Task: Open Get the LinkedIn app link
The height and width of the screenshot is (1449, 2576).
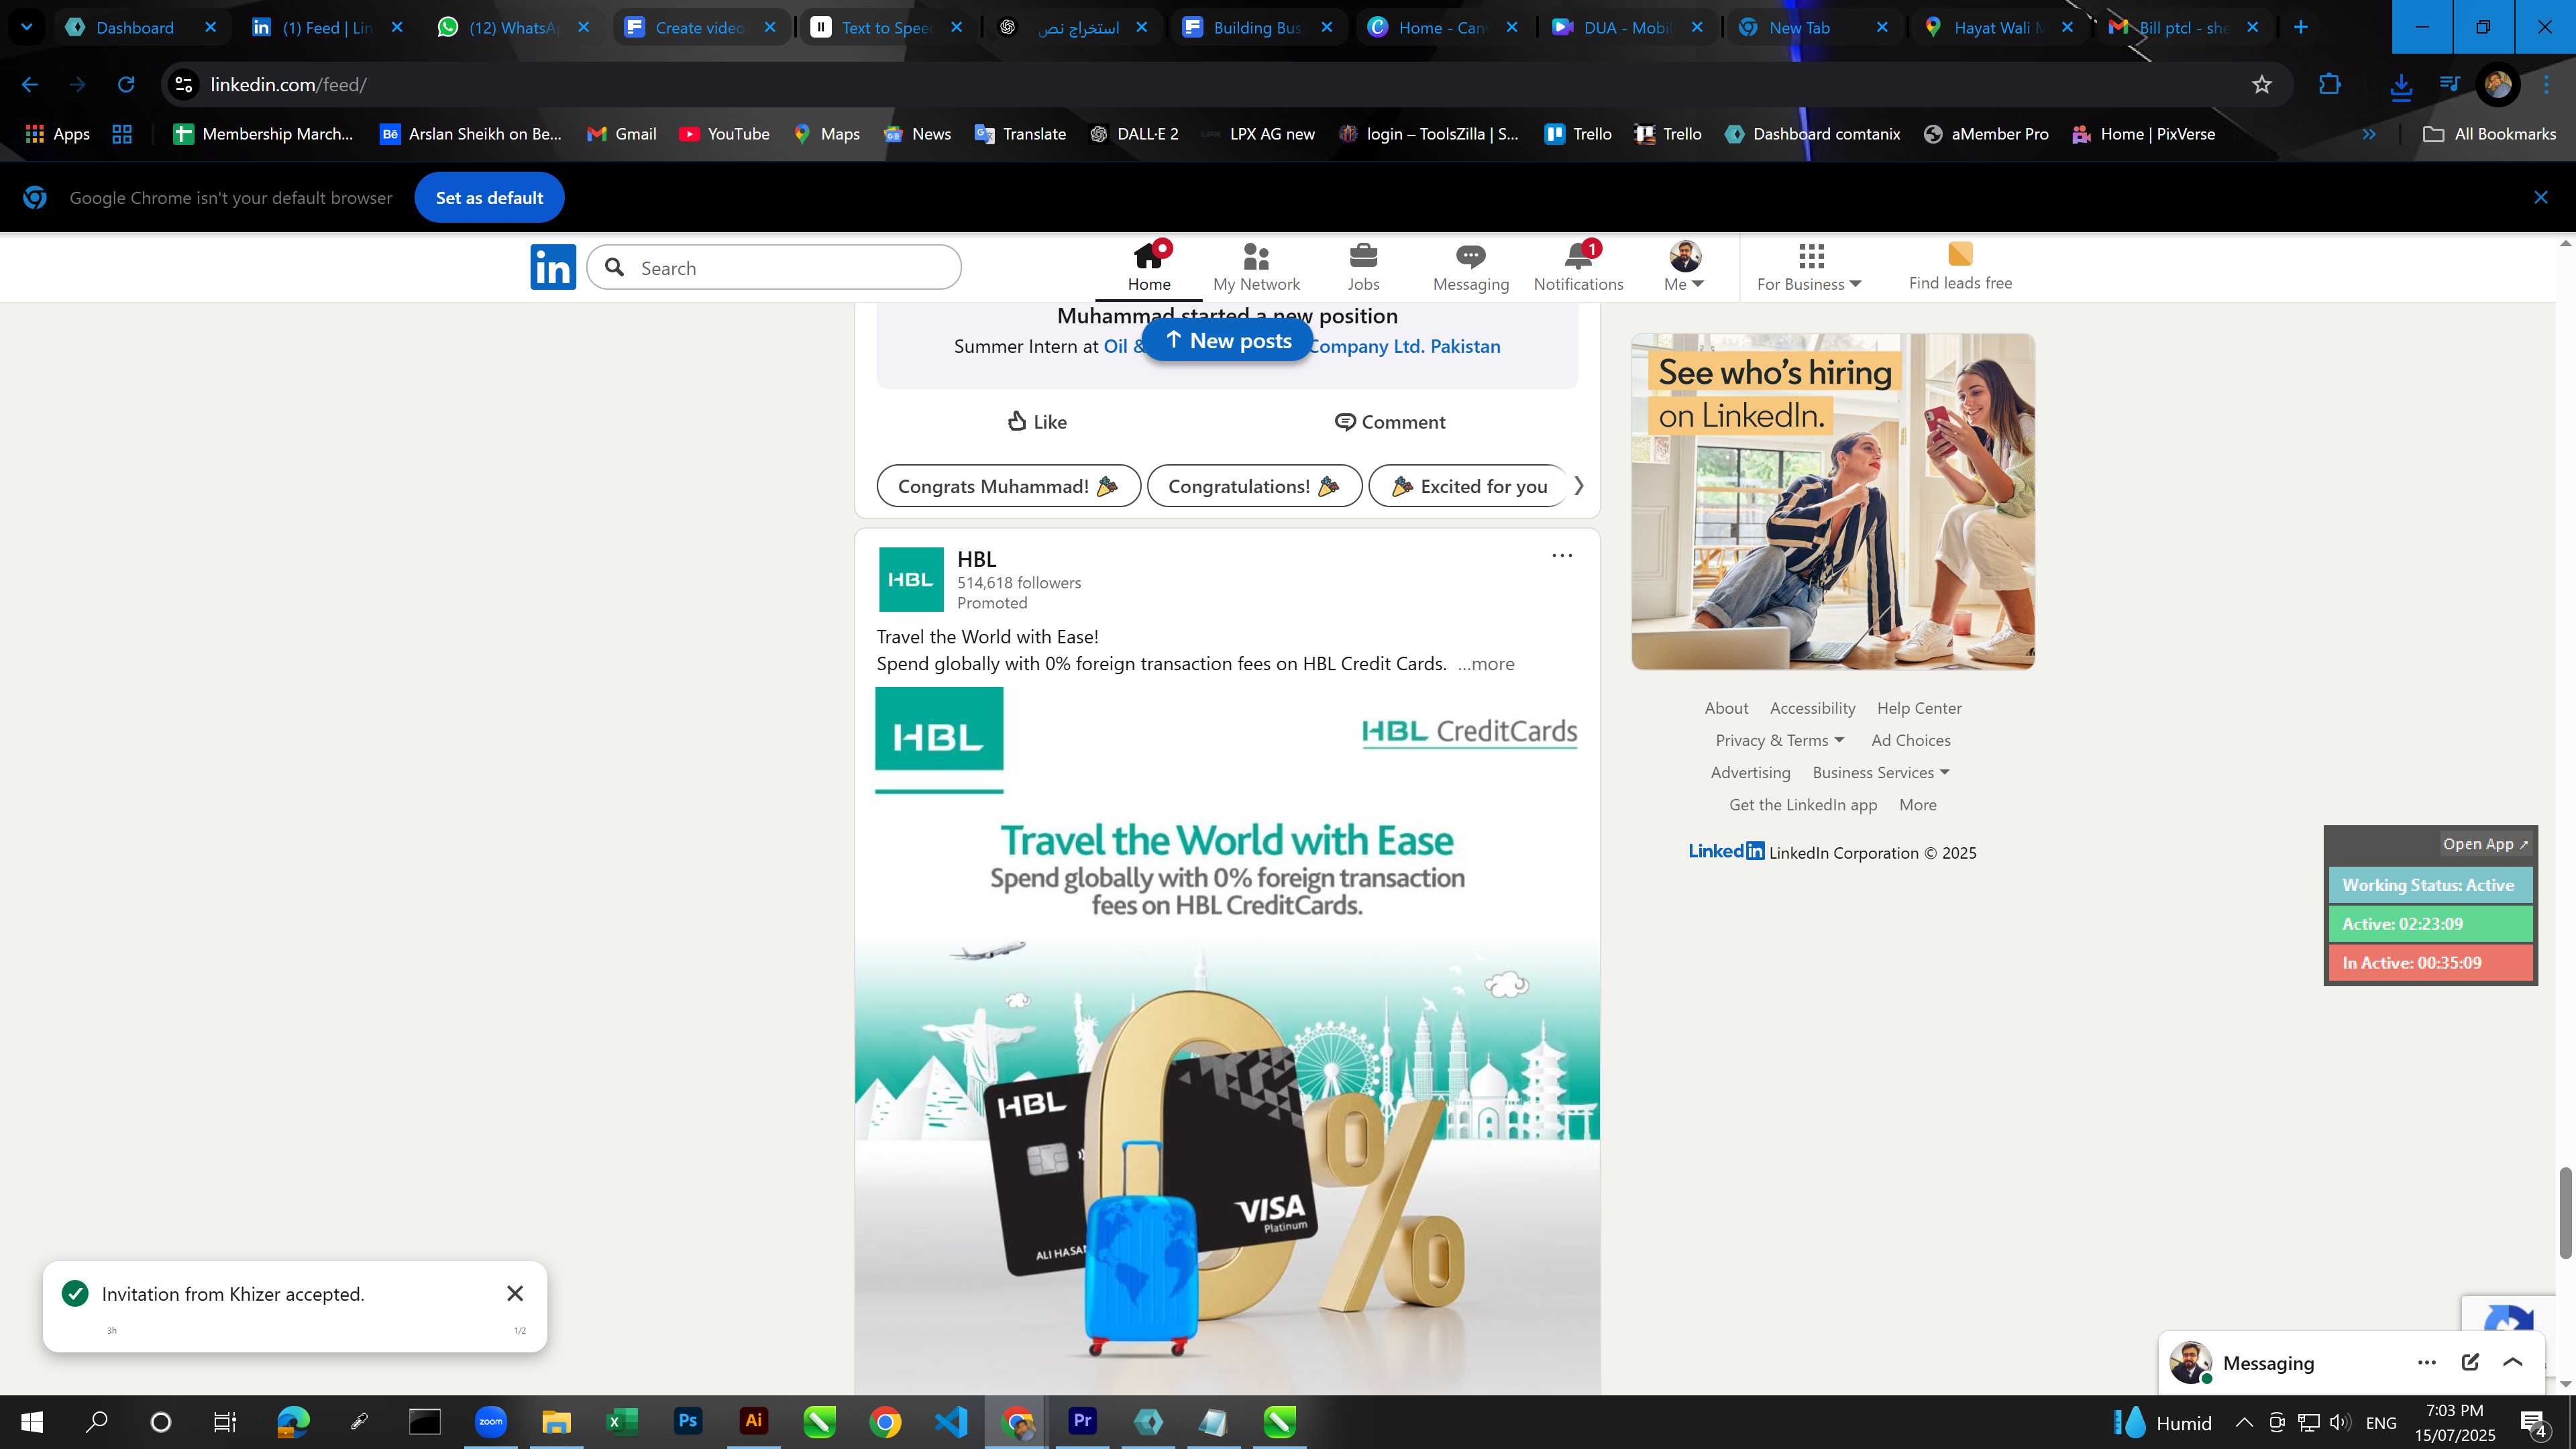Action: (x=1803, y=805)
